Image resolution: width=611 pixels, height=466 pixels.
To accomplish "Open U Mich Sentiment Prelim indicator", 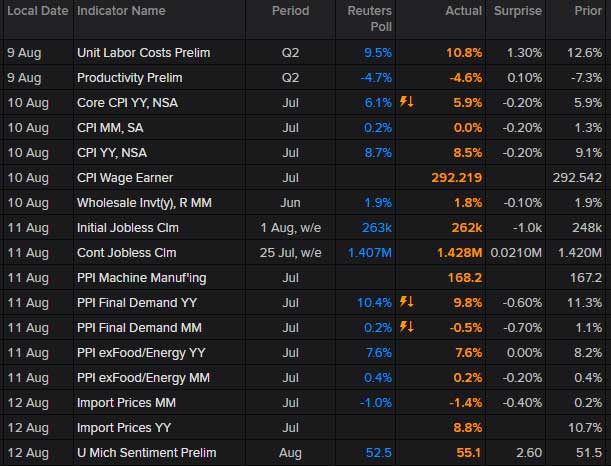I will point(147,452).
